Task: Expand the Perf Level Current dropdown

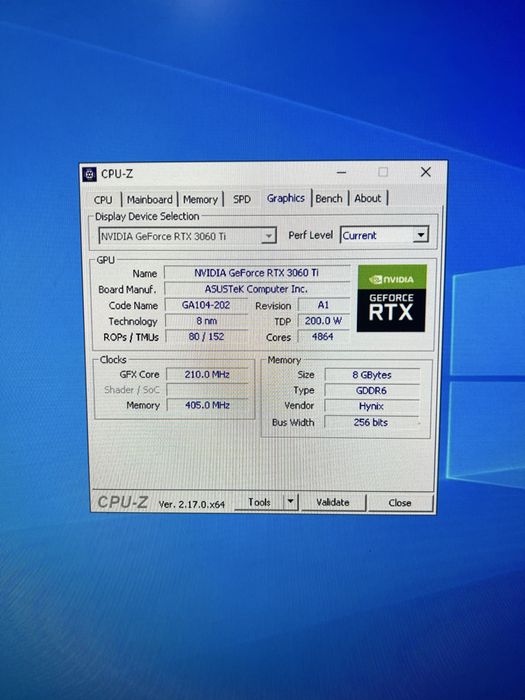Action: [x=384, y=235]
